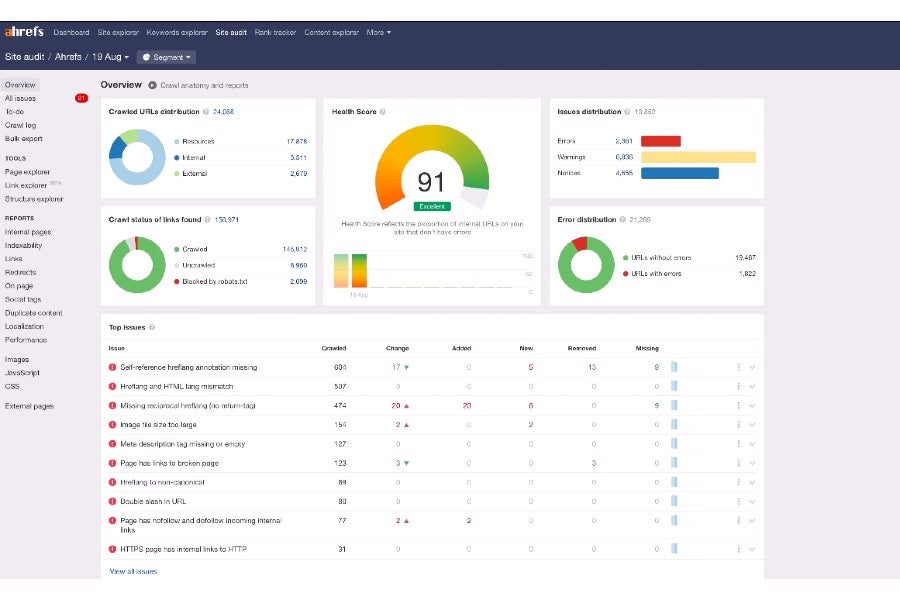Open the 19 Aug crawl date dropdown
Screen dimensions: 900x600
(110, 57)
